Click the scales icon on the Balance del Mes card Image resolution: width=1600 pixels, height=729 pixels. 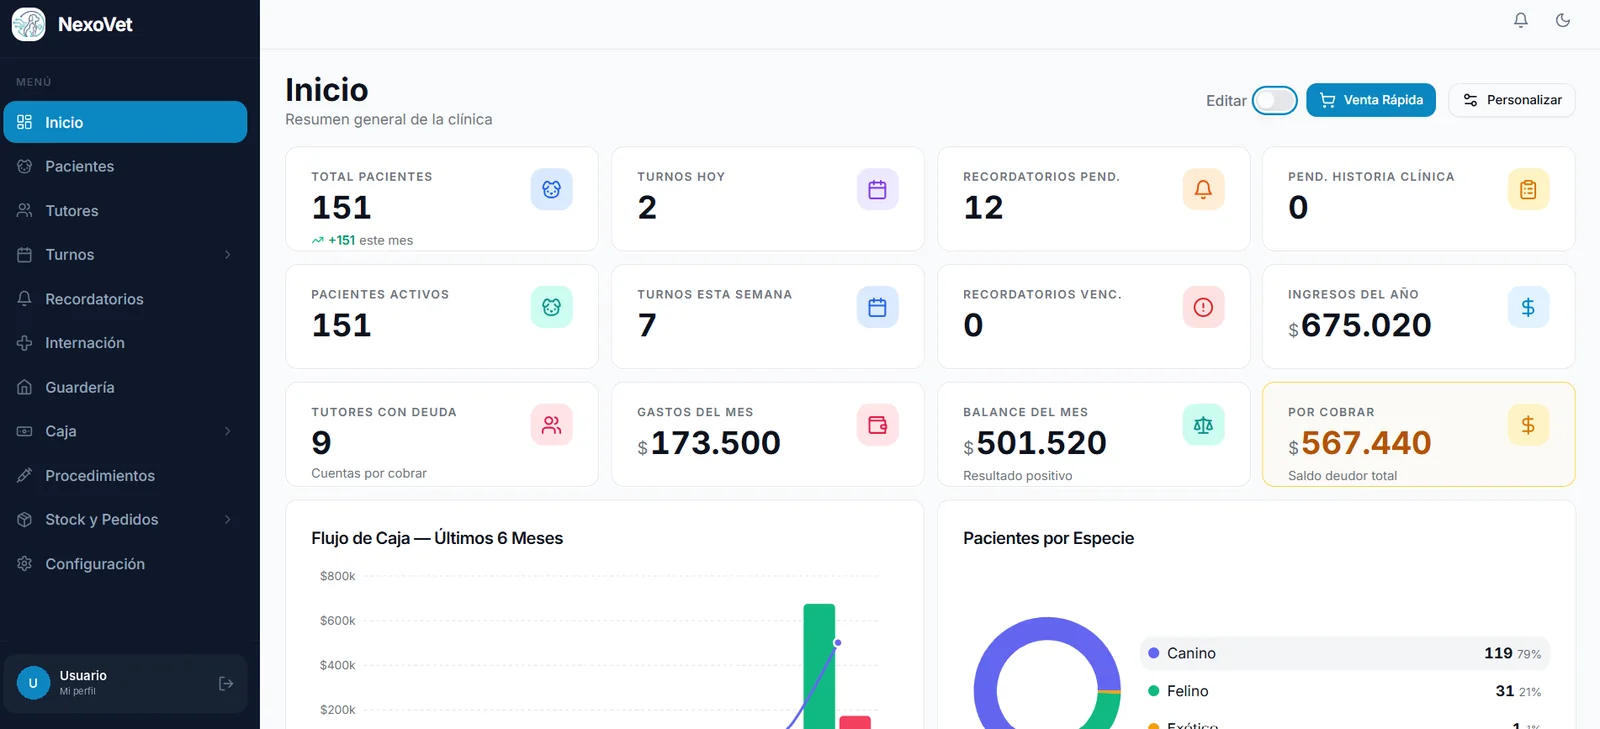[1203, 425]
